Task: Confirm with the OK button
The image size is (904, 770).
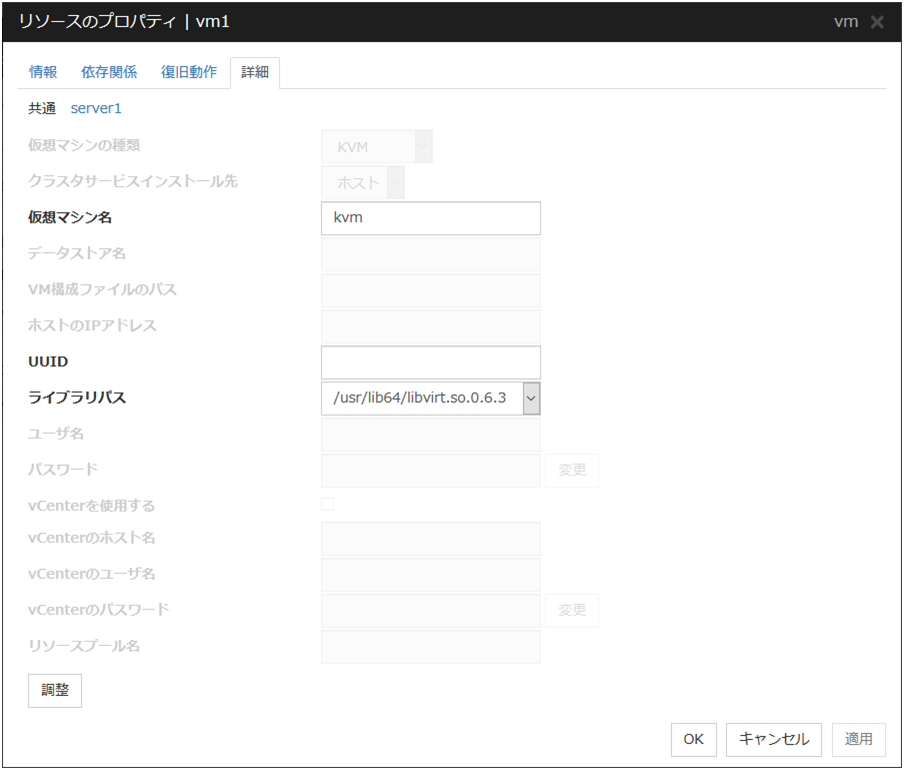Action: (x=693, y=739)
